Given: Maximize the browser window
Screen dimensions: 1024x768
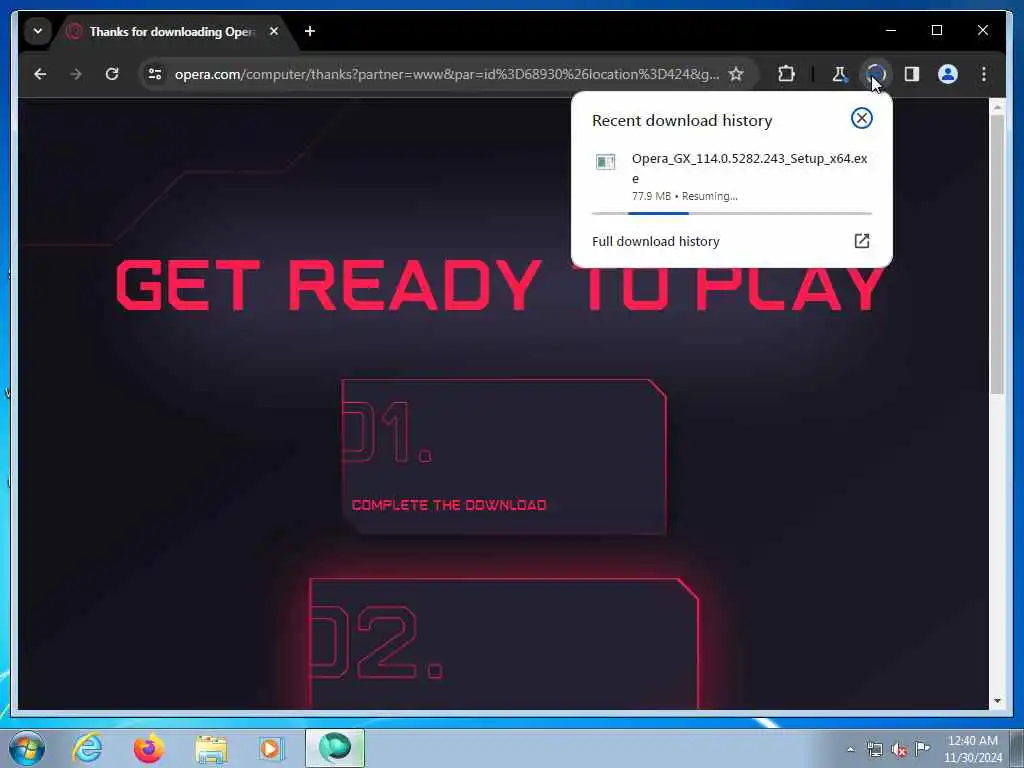Looking at the screenshot, I should pyautogui.click(x=936, y=30).
